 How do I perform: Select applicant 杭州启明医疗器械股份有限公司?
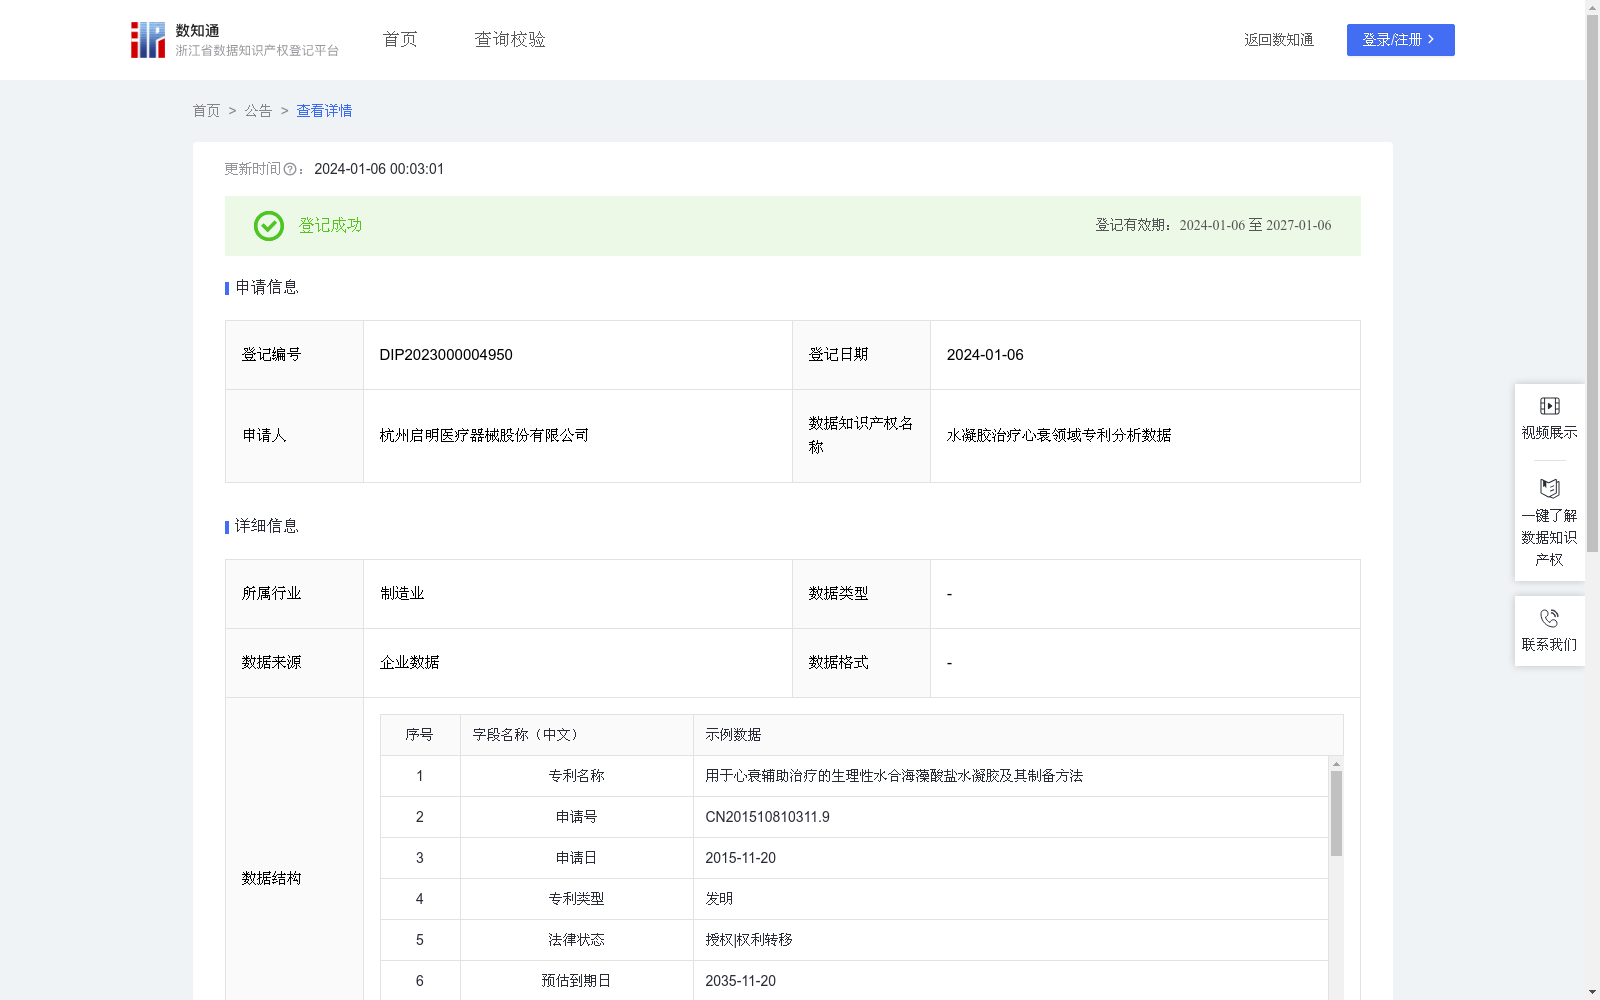[x=484, y=436]
